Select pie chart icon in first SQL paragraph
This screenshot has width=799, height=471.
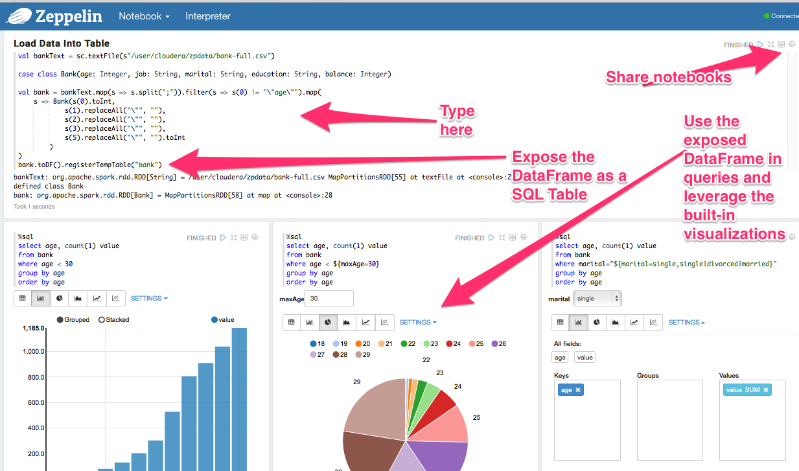coord(60,298)
